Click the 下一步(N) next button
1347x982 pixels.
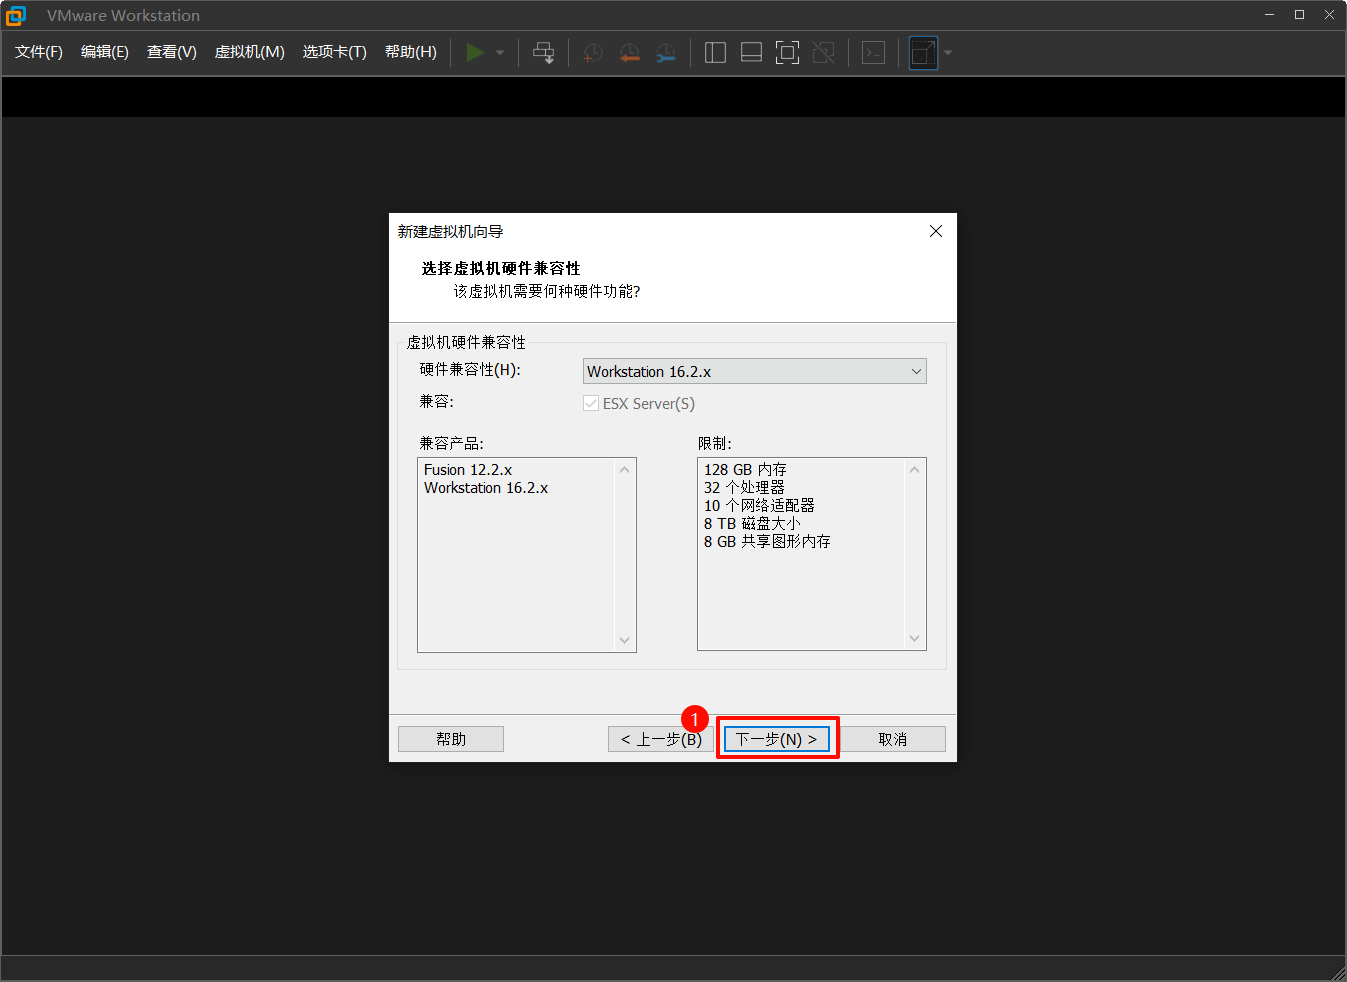777,739
